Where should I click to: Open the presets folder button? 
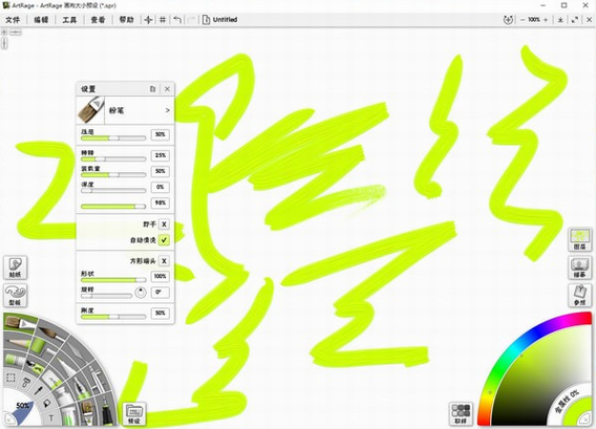click(x=135, y=414)
